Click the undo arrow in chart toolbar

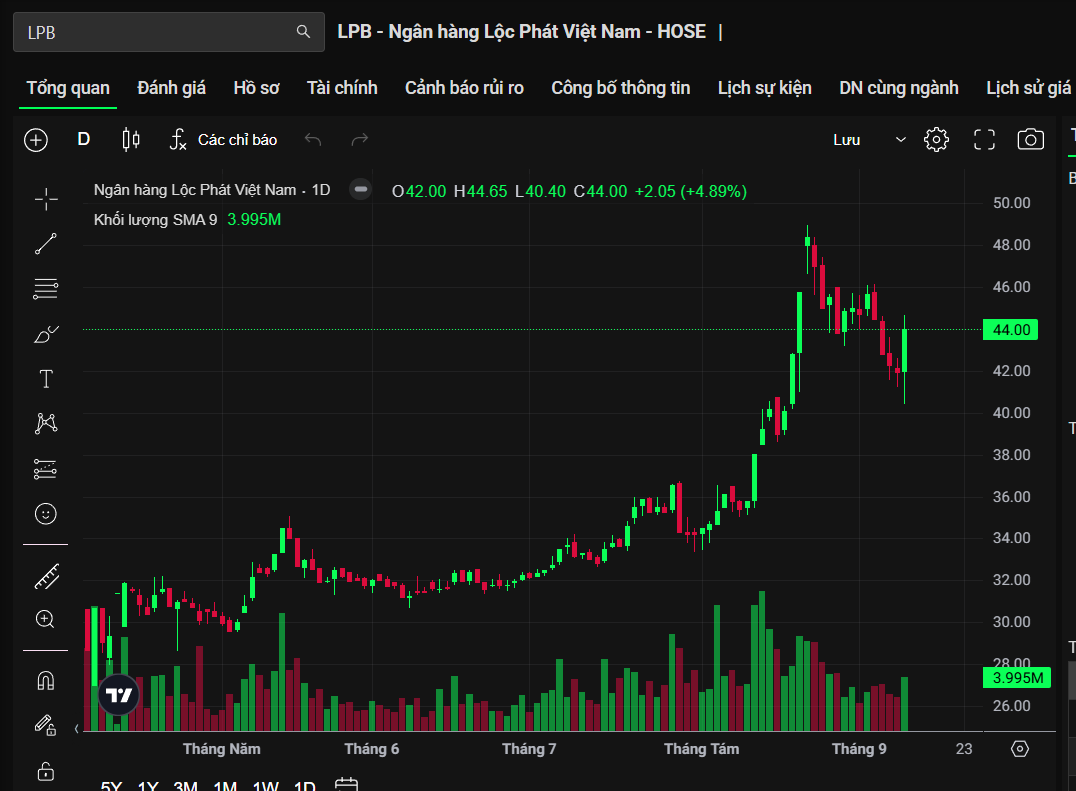pos(313,140)
